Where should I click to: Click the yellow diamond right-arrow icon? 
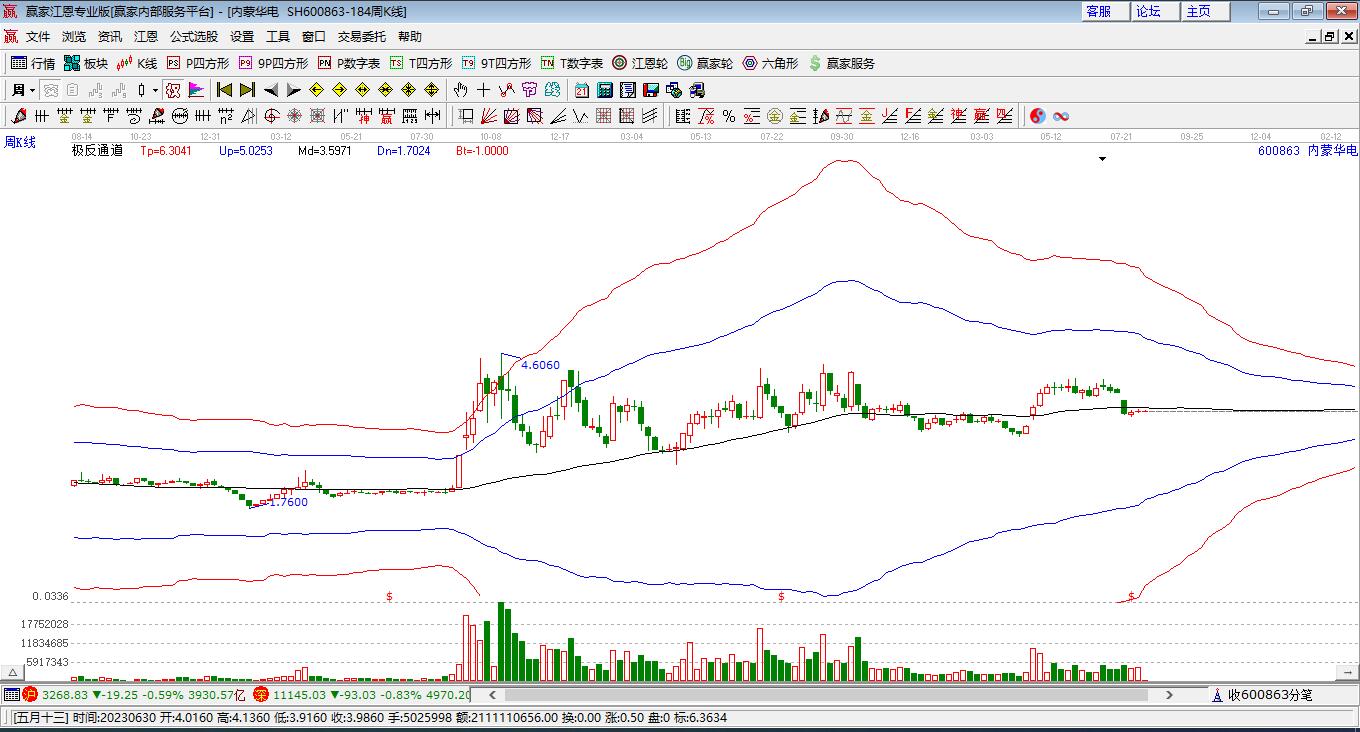pyautogui.click(x=340, y=90)
